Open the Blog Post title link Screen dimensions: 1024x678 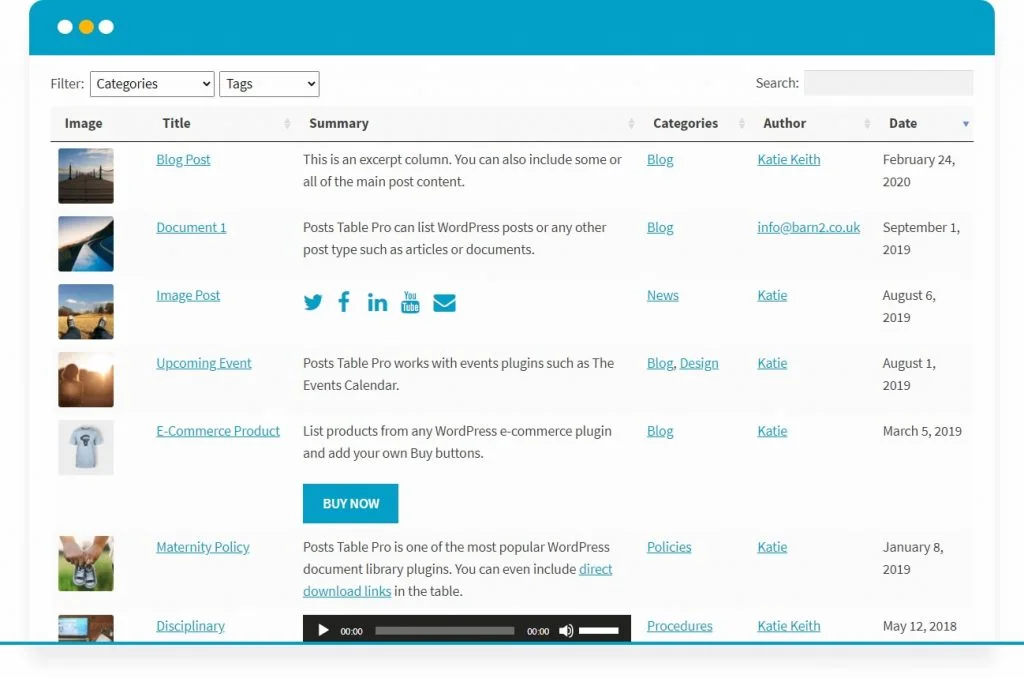click(x=183, y=159)
